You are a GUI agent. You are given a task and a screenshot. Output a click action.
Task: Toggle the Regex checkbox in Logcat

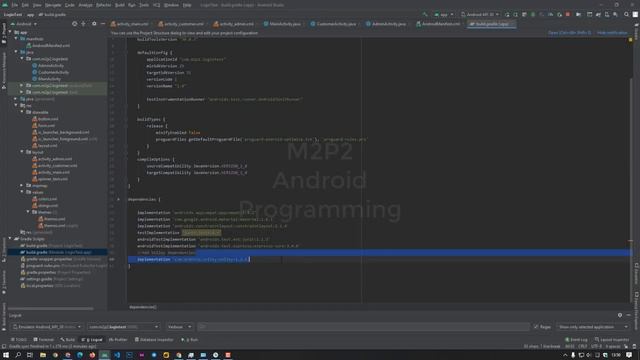tap(536, 327)
